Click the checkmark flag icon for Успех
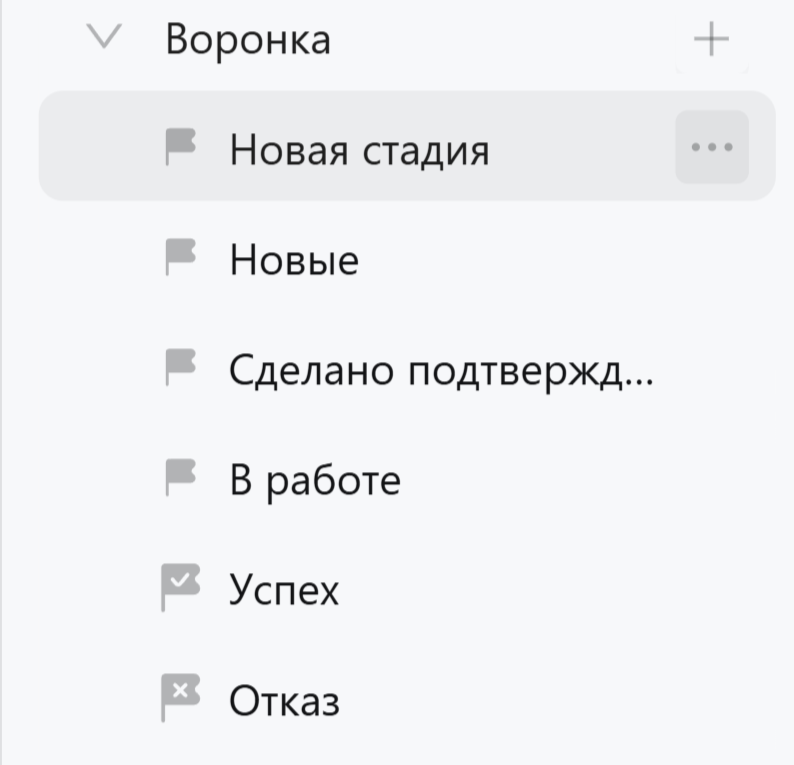This screenshot has width=794, height=765. [x=180, y=587]
